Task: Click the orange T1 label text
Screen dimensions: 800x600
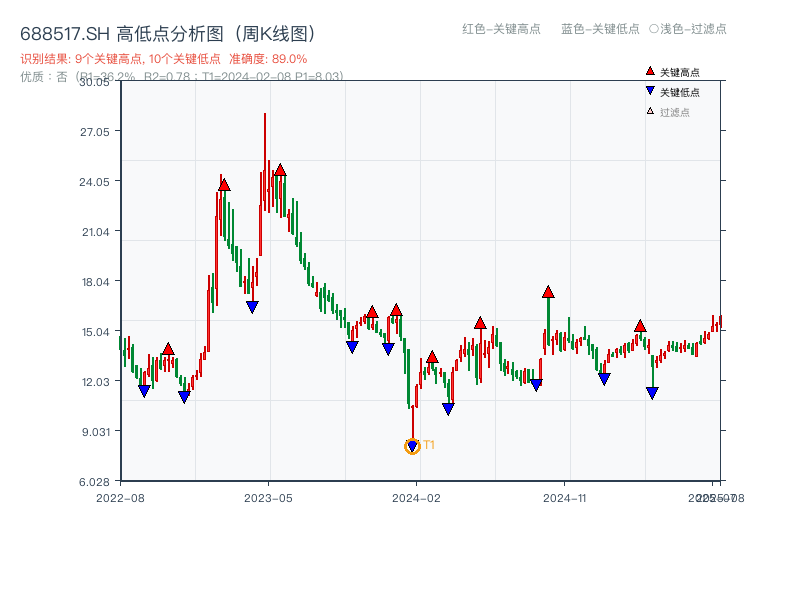Action: point(429,445)
